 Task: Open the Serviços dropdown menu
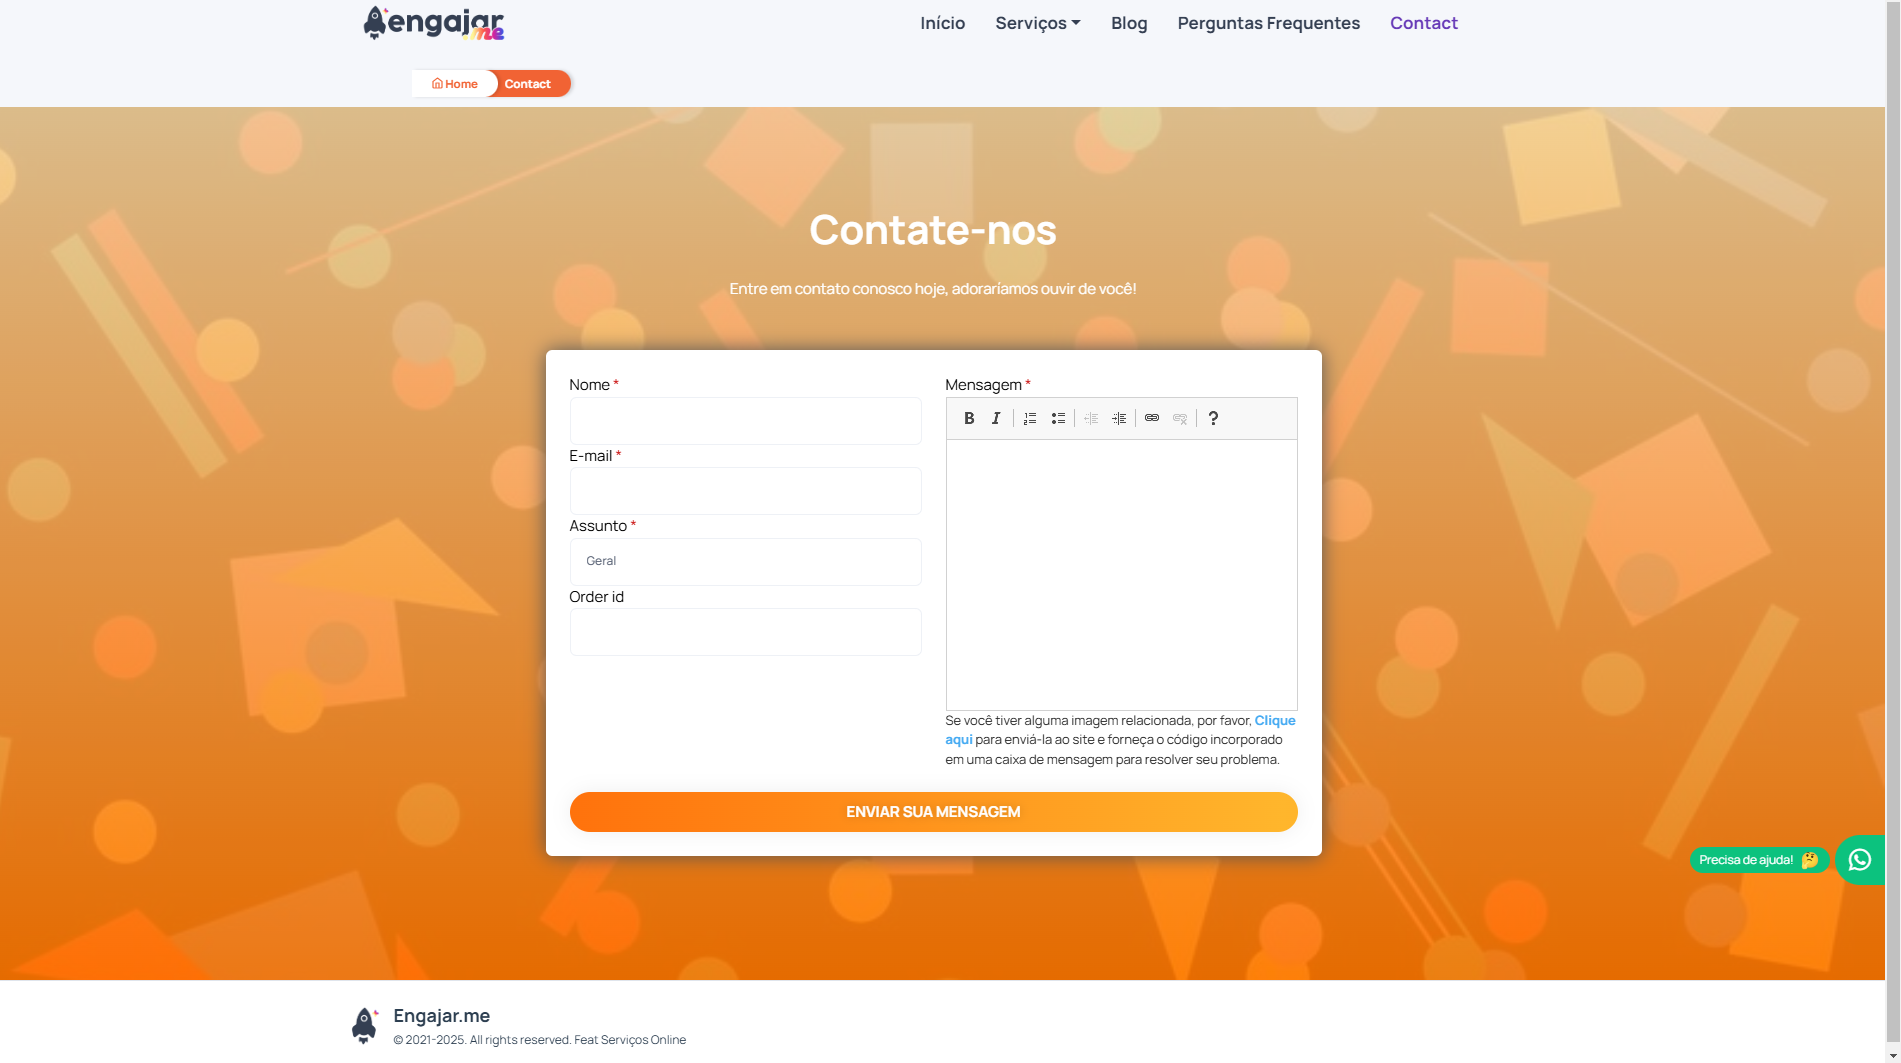click(x=1037, y=23)
